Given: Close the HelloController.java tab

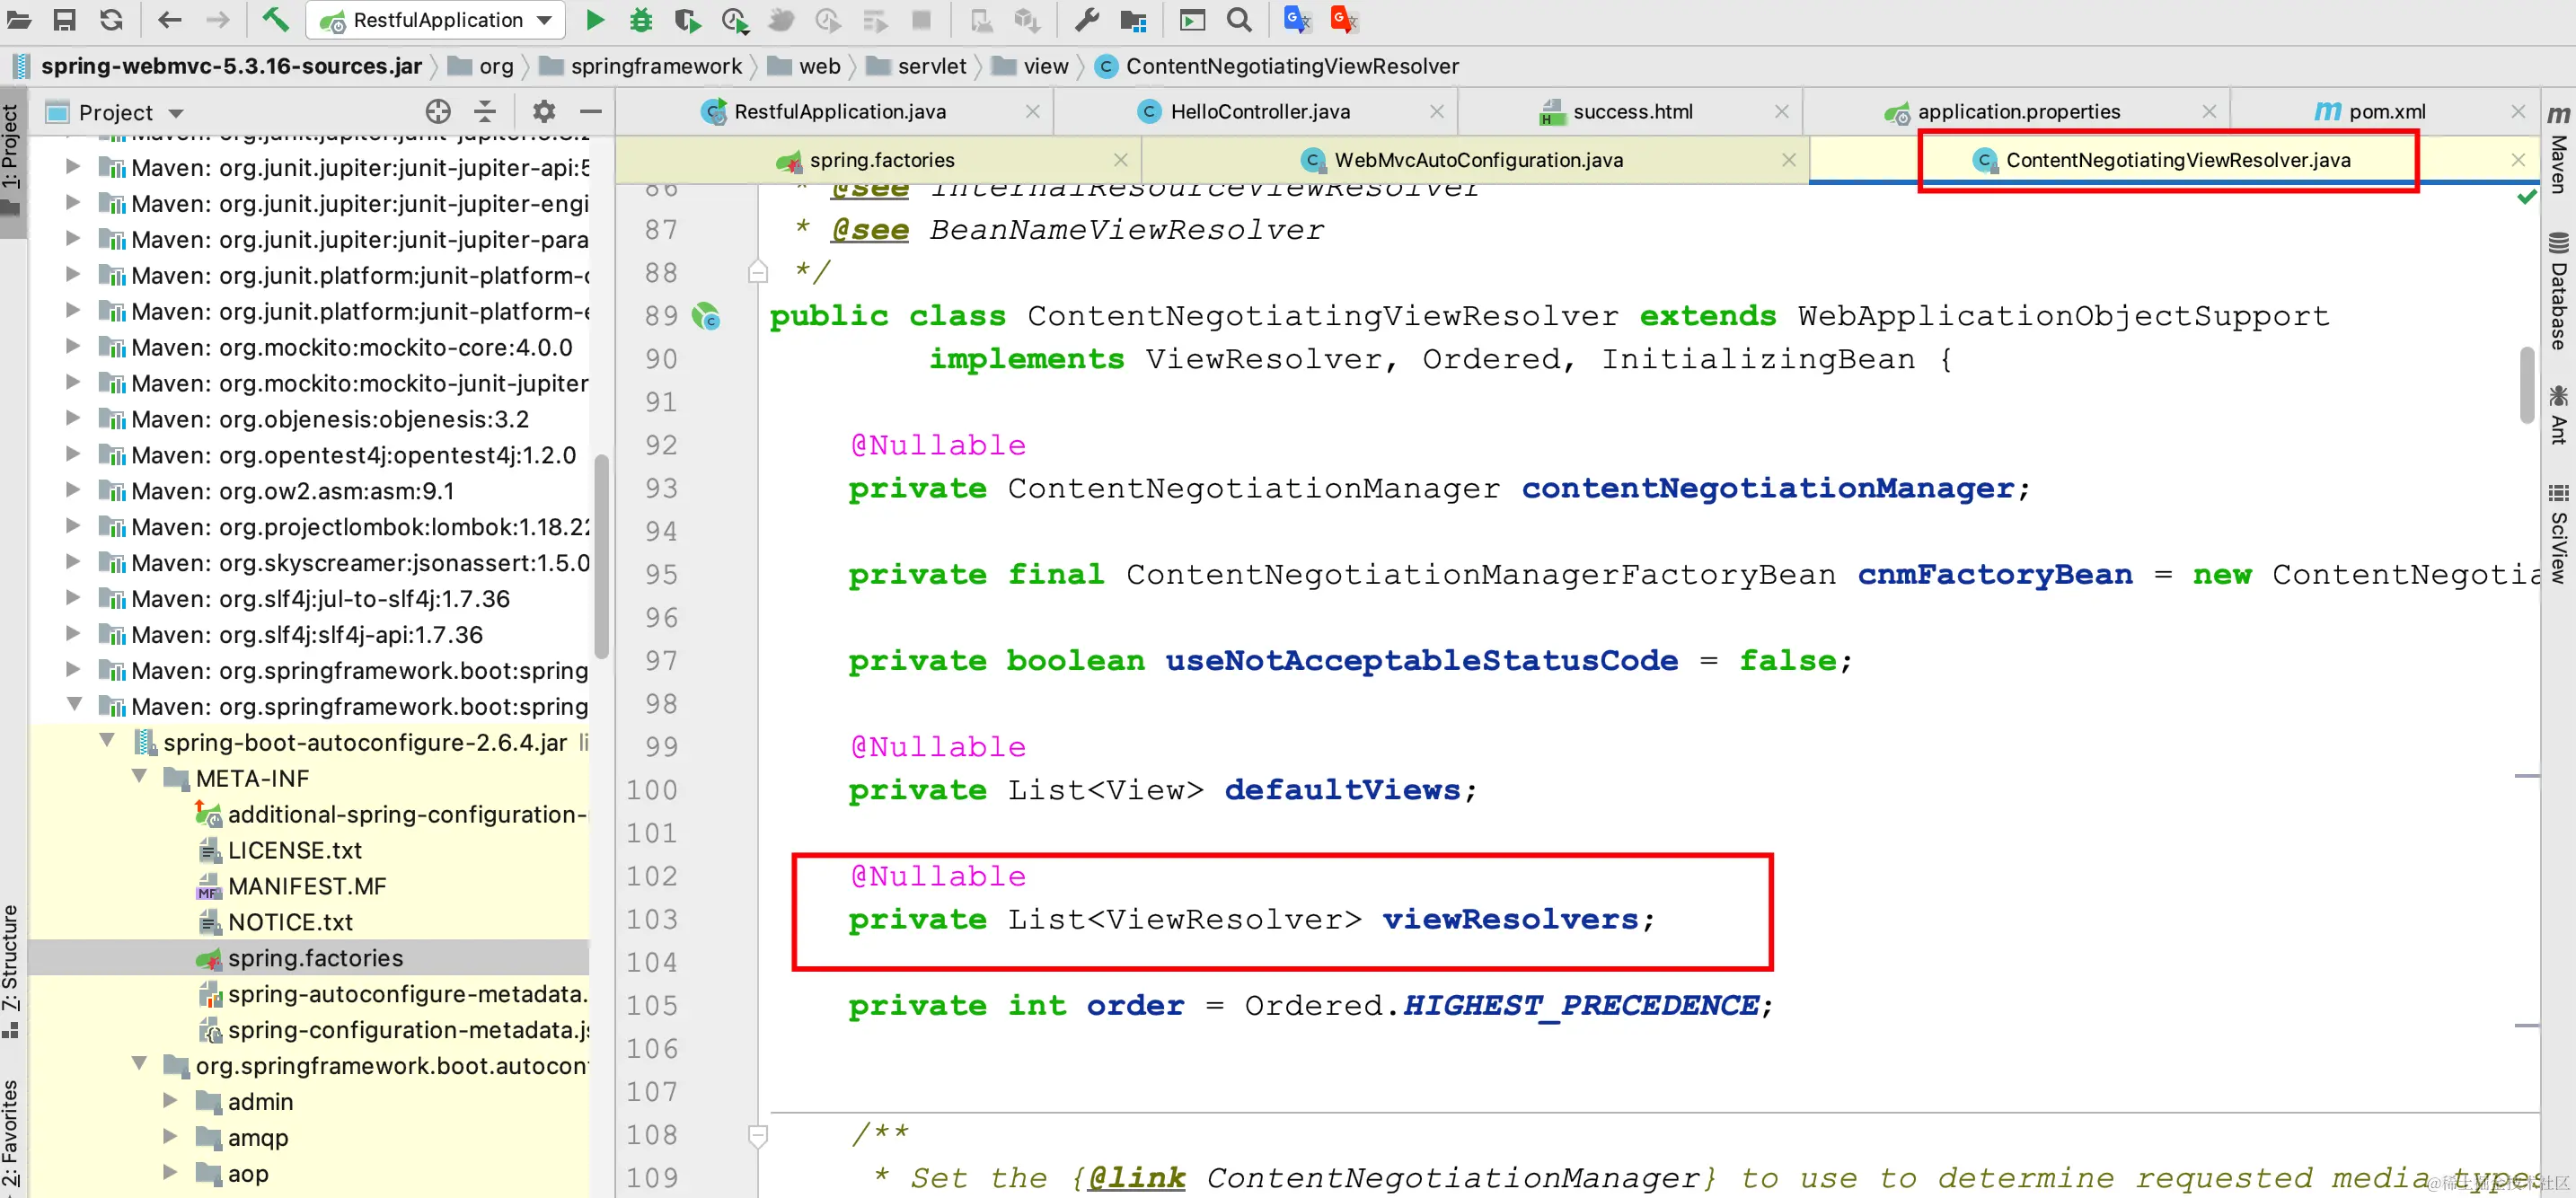Looking at the screenshot, I should click(x=1437, y=112).
